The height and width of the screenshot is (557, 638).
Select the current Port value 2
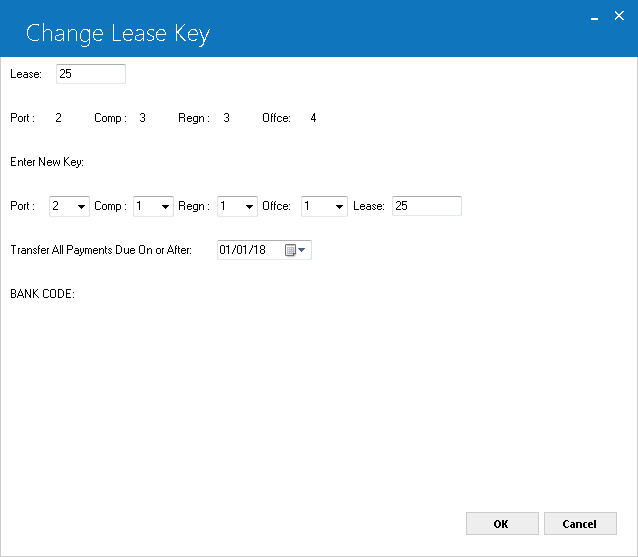click(x=59, y=118)
